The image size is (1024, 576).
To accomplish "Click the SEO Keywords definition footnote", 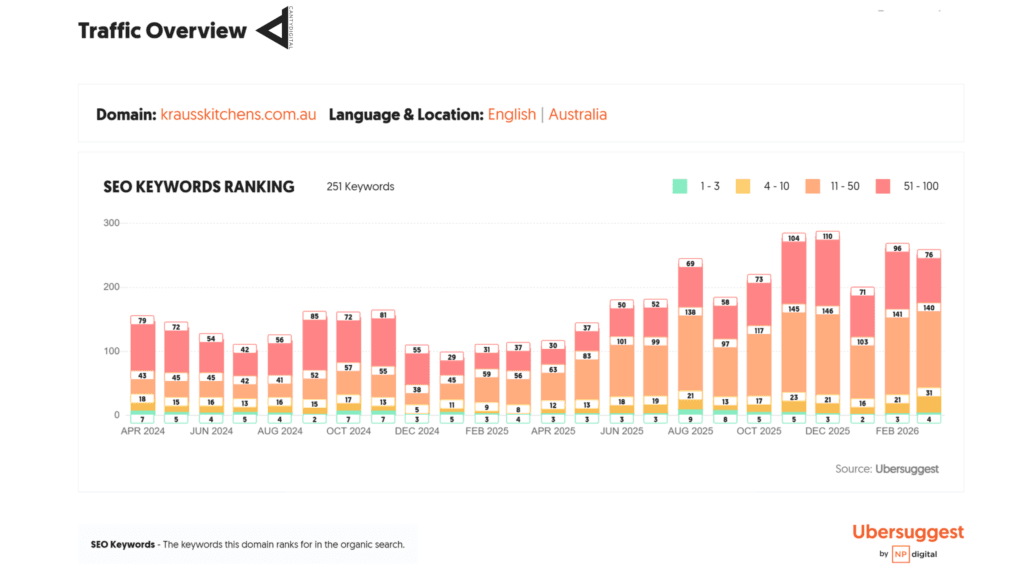I will (x=248, y=544).
